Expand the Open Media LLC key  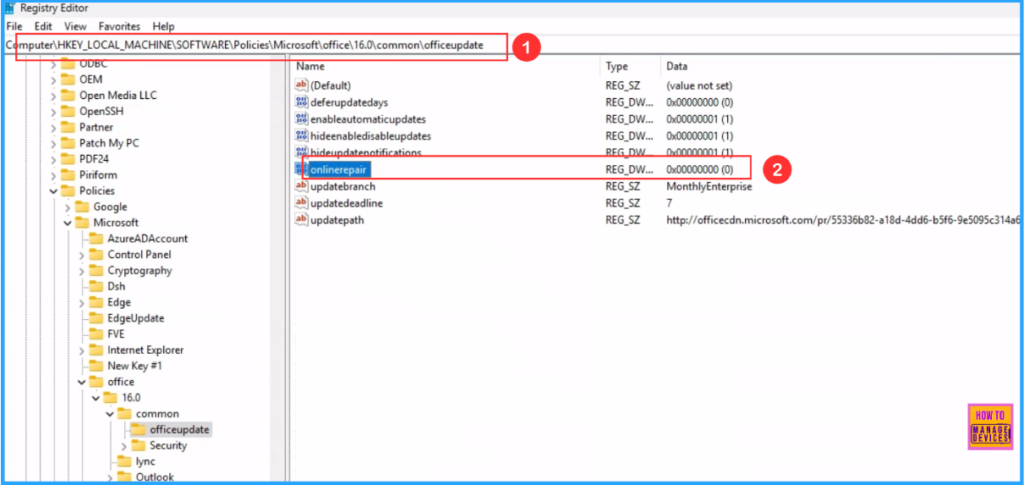[x=54, y=95]
